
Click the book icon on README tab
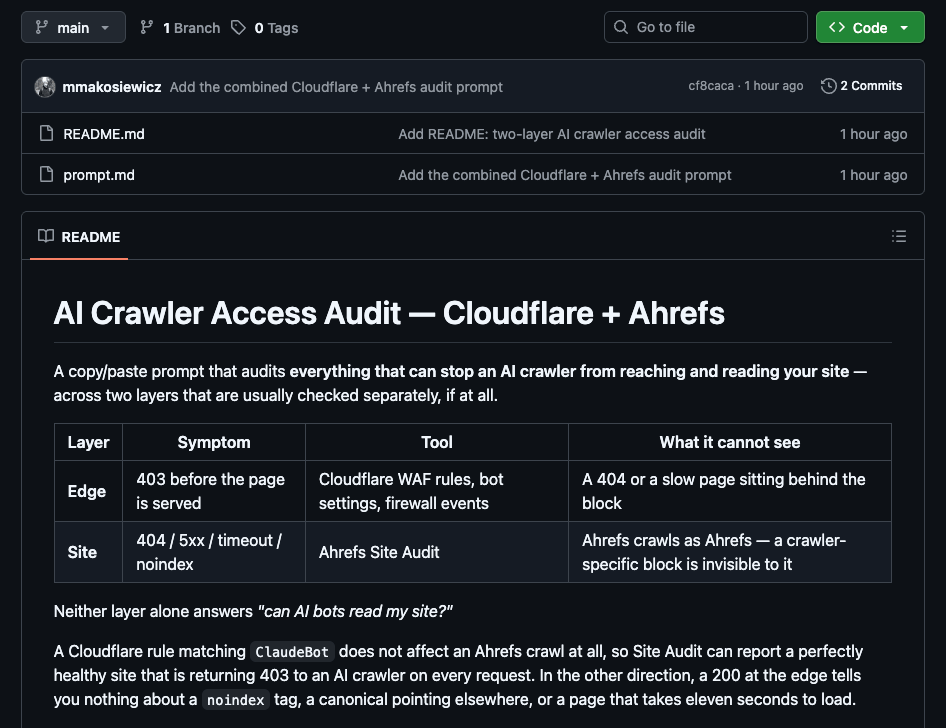[x=46, y=236]
